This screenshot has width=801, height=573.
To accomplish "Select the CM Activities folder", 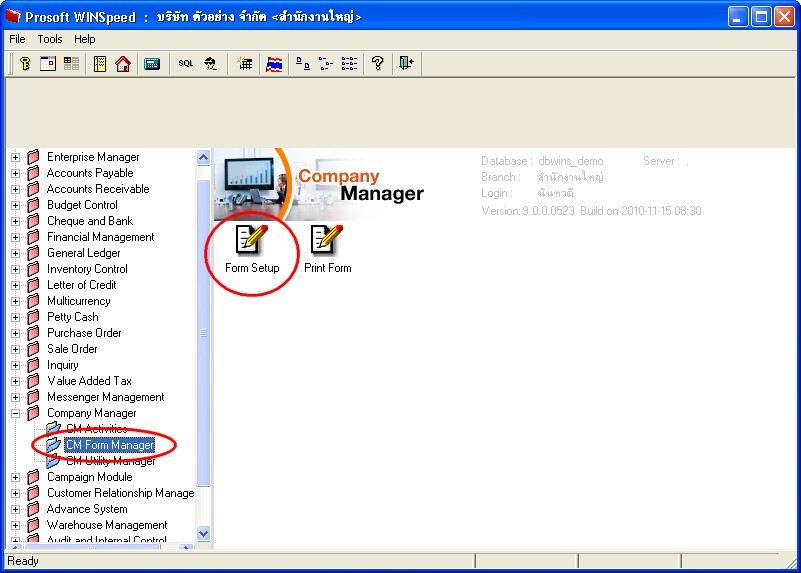I will pyautogui.click(x=97, y=428).
